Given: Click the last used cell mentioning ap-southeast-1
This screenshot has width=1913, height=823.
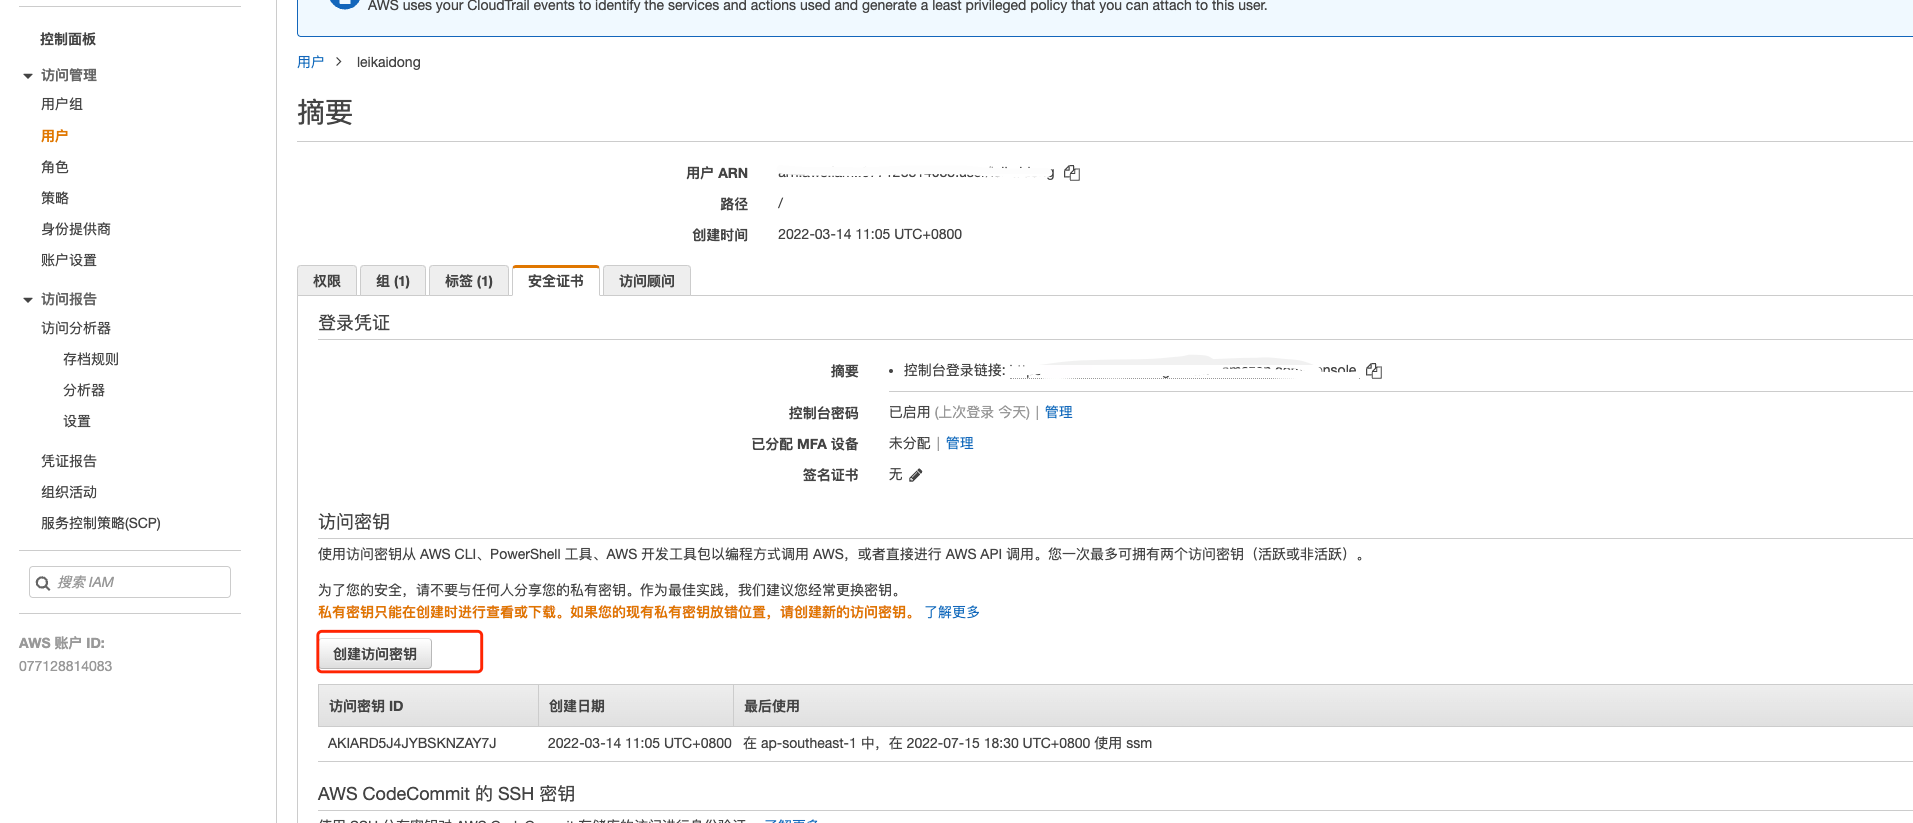Looking at the screenshot, I should click(x=947, y=743).
